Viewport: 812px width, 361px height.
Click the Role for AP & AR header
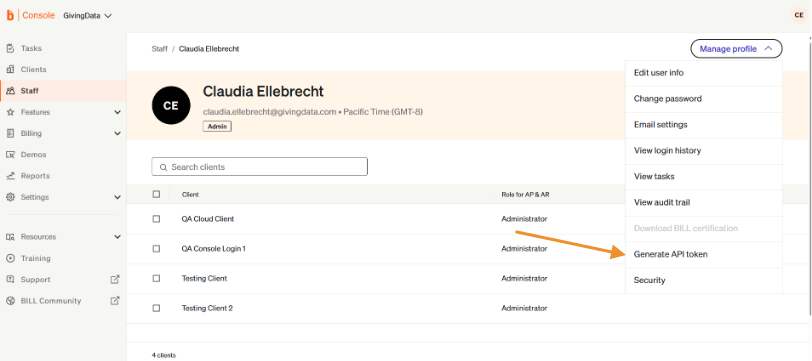(x=524, y=195)
